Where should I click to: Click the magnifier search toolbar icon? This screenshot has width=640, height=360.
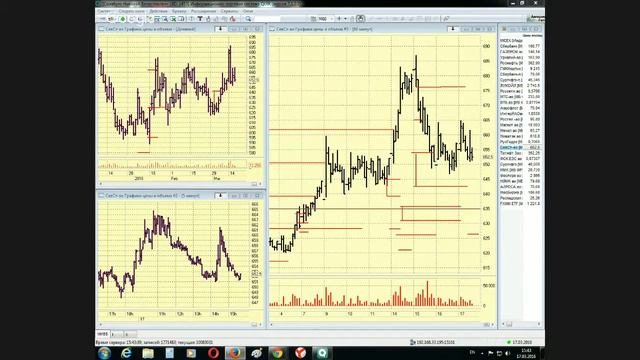248,19
